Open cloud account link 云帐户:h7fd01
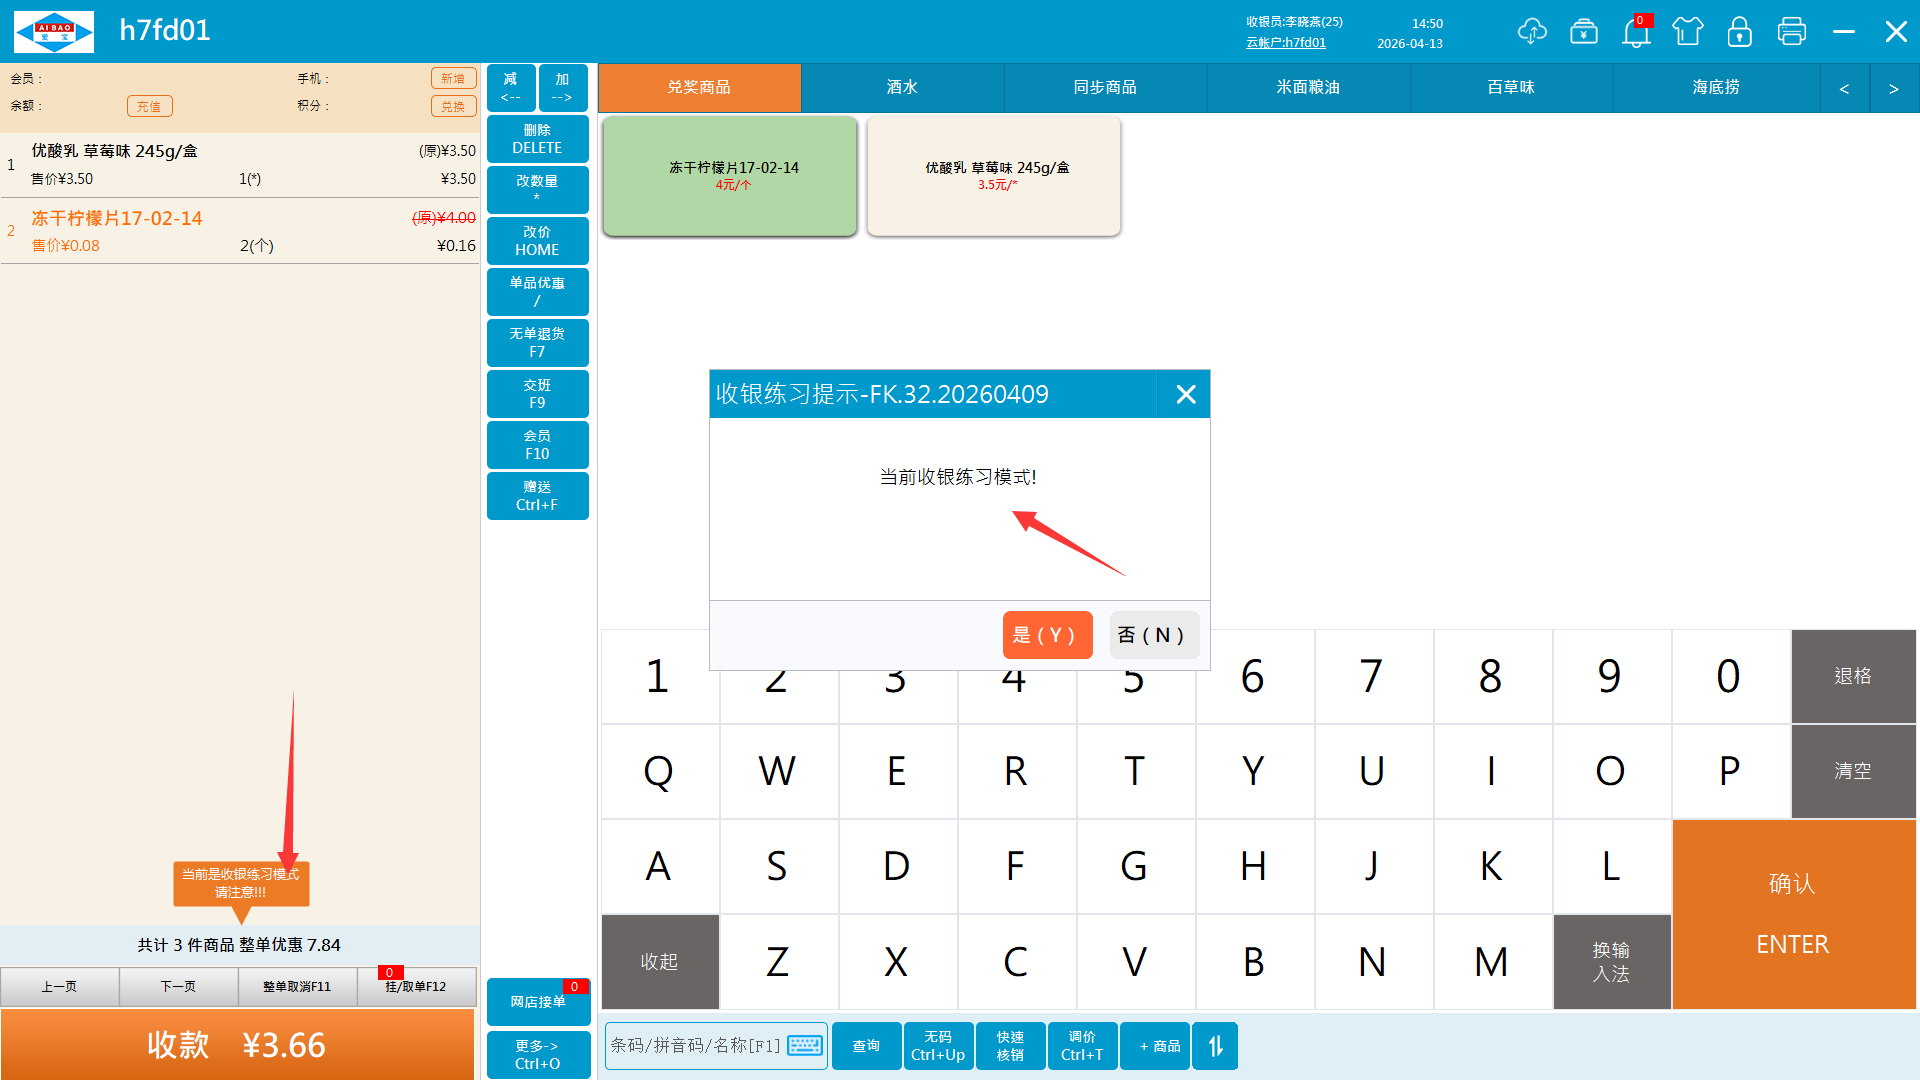The image size is (1920, 1080). click(1286, 43)
